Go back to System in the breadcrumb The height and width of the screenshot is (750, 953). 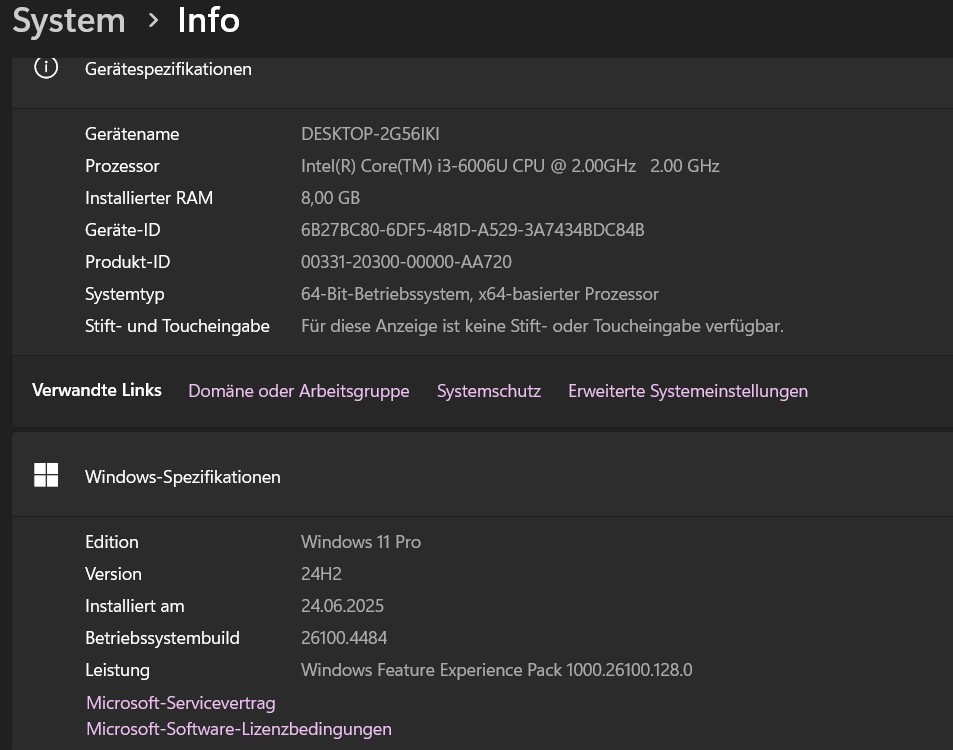tap(69, 21)
